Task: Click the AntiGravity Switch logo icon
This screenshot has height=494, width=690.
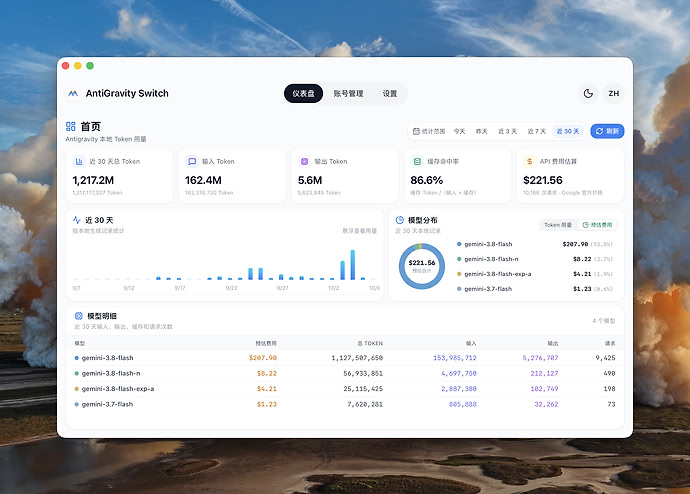Action: point(73,94)
